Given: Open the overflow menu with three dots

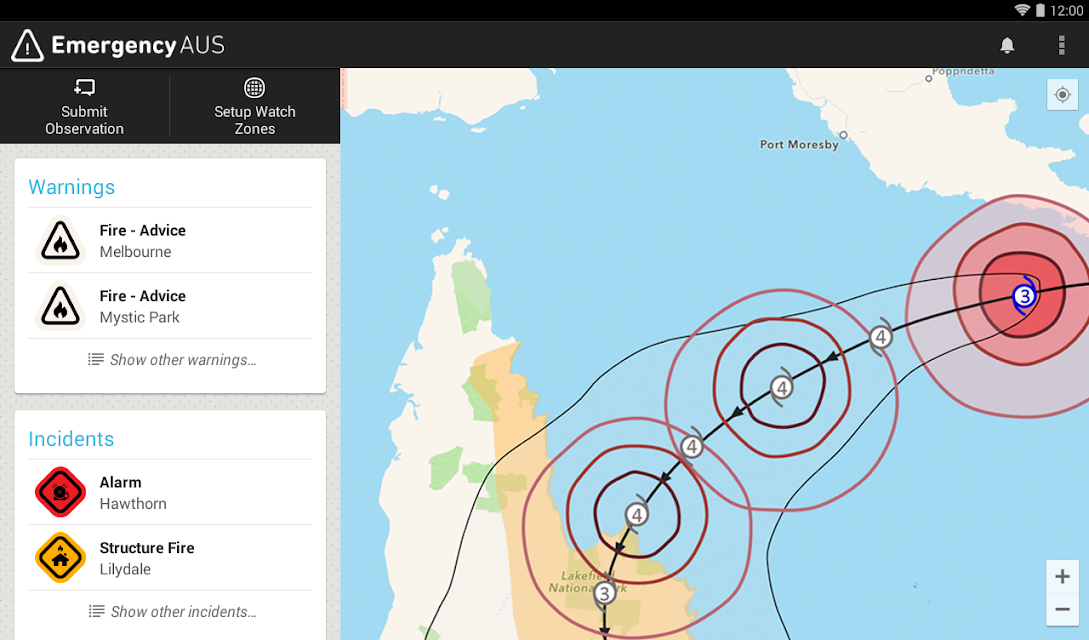Looking at the screenshot, I should pyautogui.click(x=1061, y=45).
